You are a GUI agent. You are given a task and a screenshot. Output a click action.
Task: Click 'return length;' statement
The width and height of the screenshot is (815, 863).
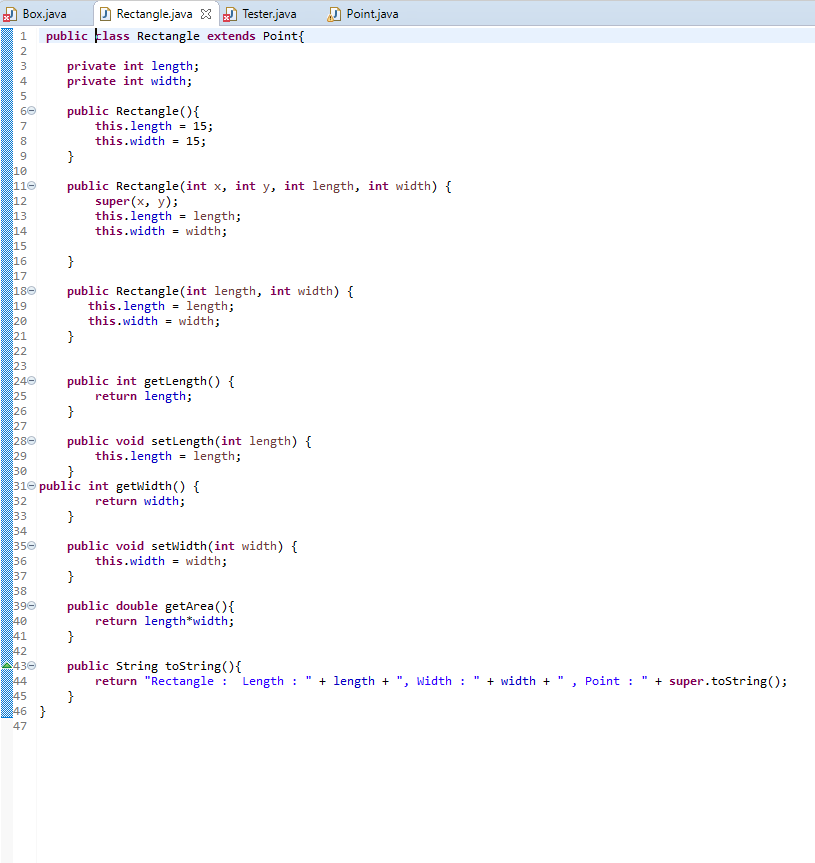(x=143, y=396)
